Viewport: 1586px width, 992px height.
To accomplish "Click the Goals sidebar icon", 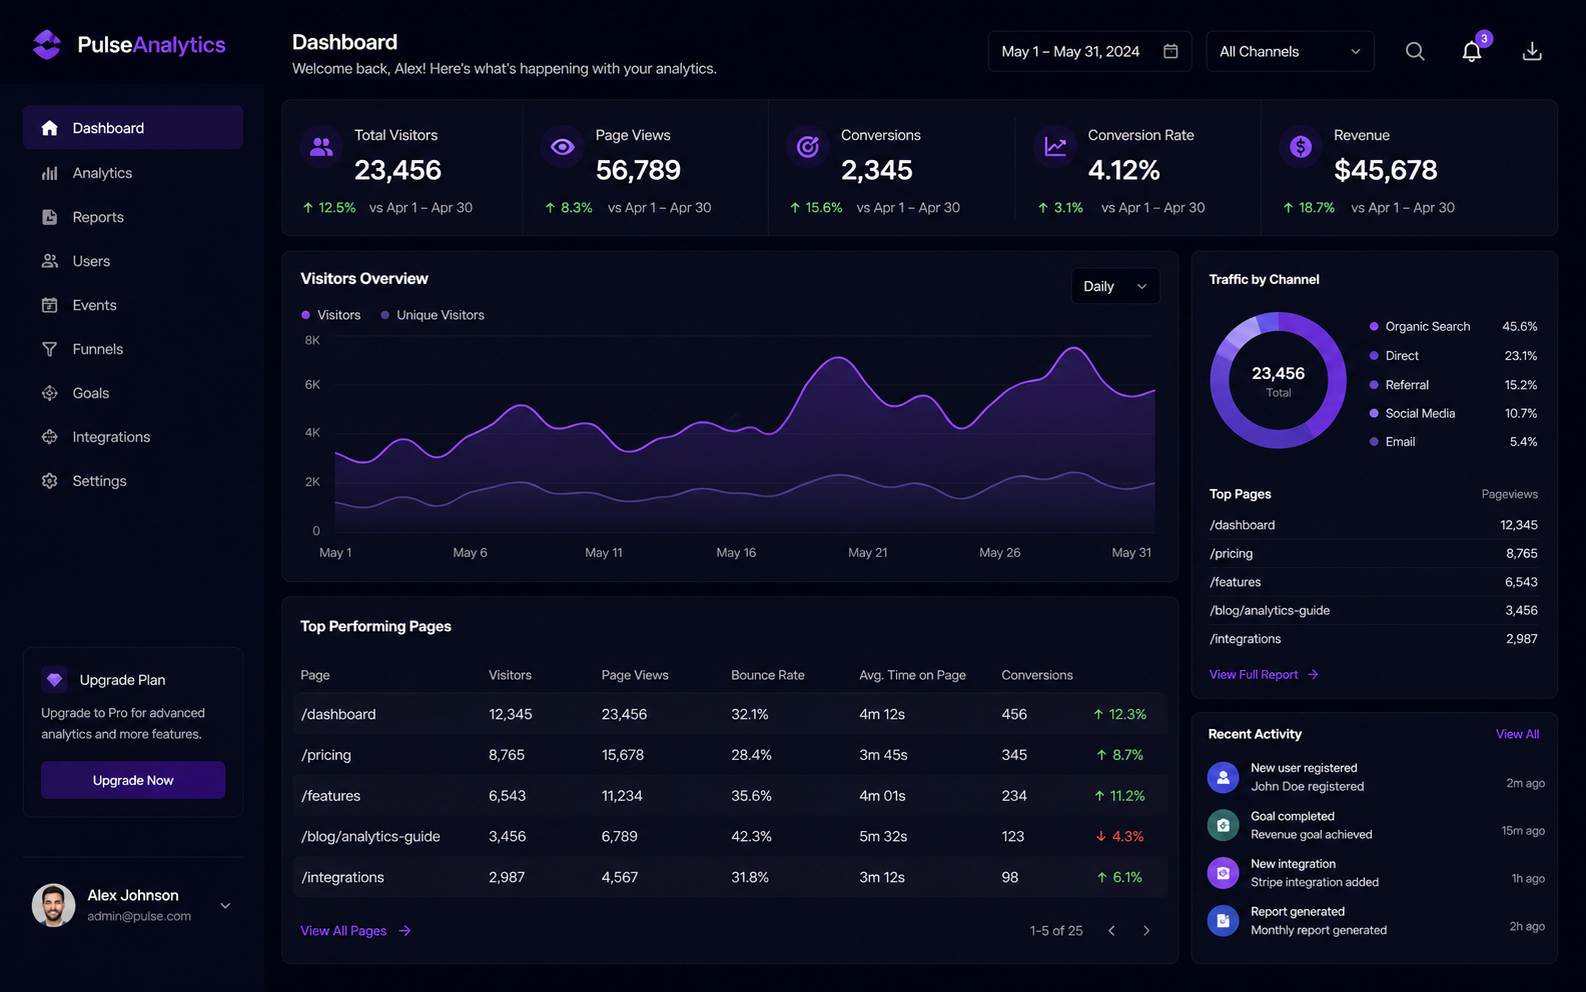I will coord(50,393).
